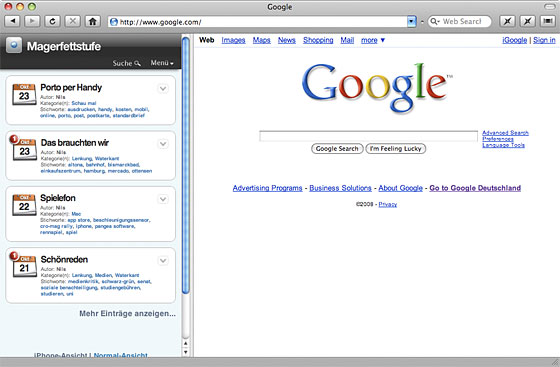Image resolution: width=560 pixels, height=367 pixels.
Task: Open the Mail link on Google
Action: pos(347,40)
